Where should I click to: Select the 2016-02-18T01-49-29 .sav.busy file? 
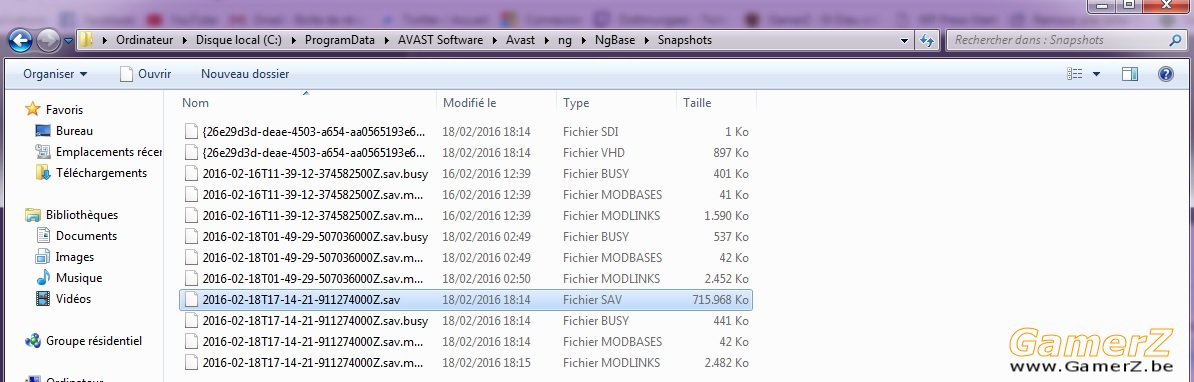(x=465, y=237)
